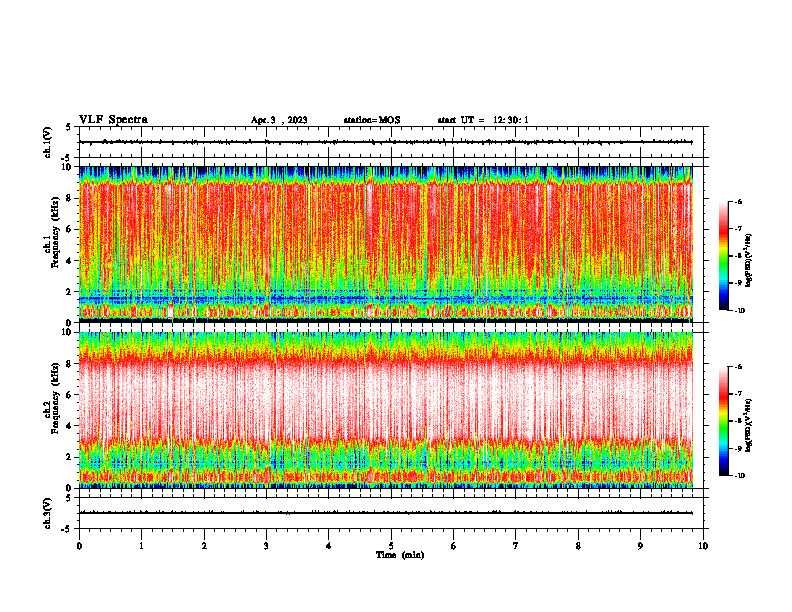Click the ch.2 color scale bar
This screenshot has width=792, height=612.
click(723, 421)
